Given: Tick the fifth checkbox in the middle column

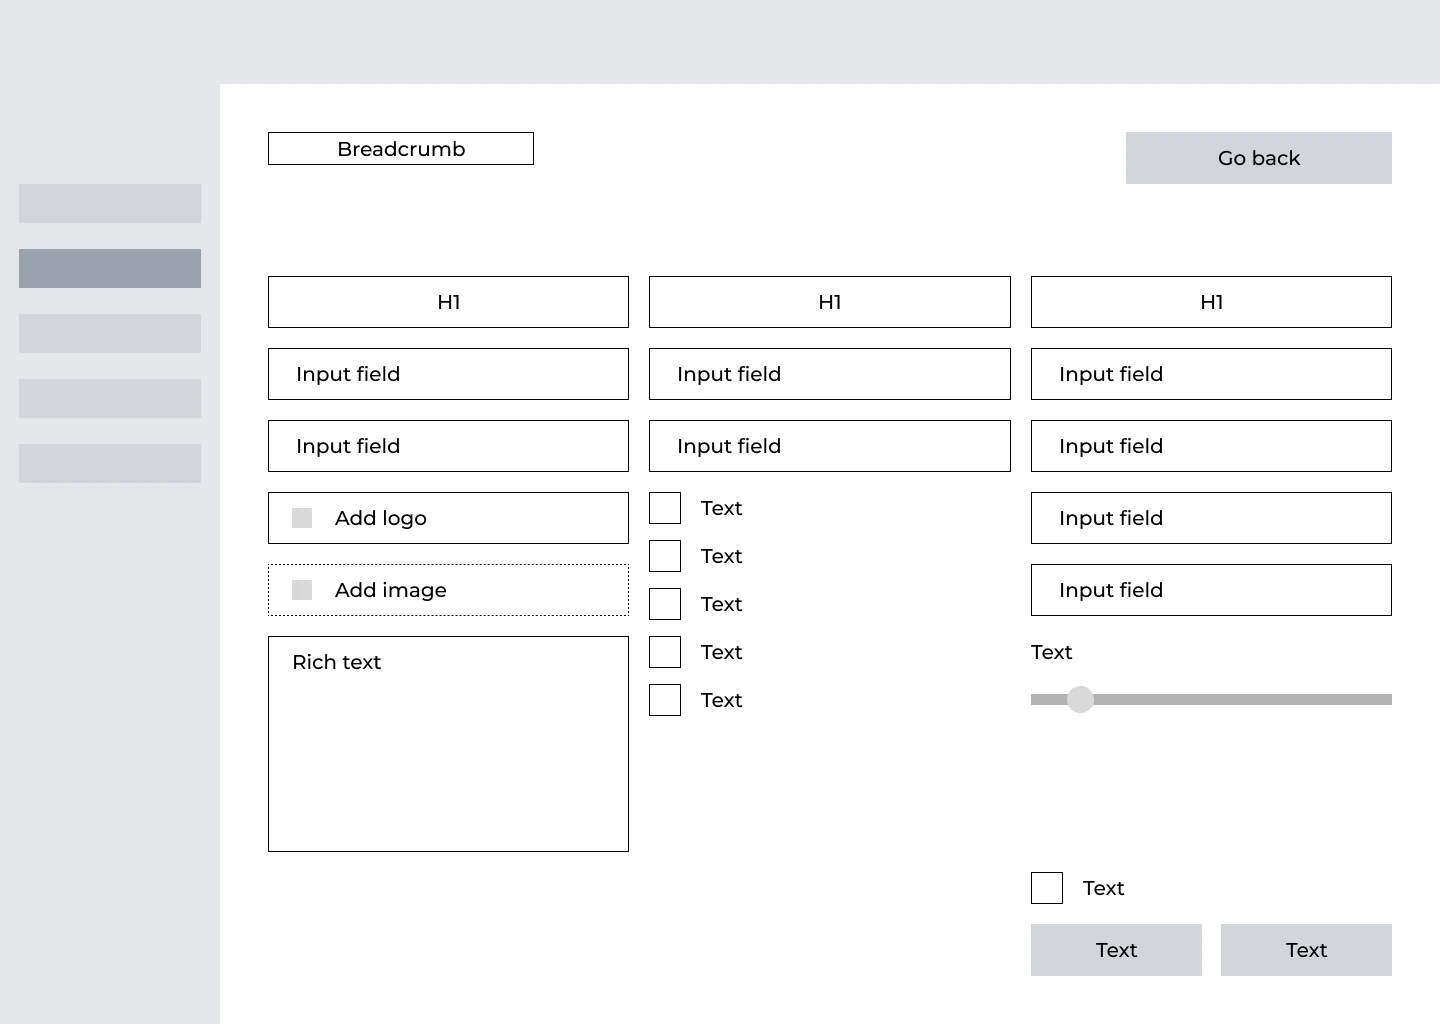Looking at the screenshot, I should (x=665, y=700).
